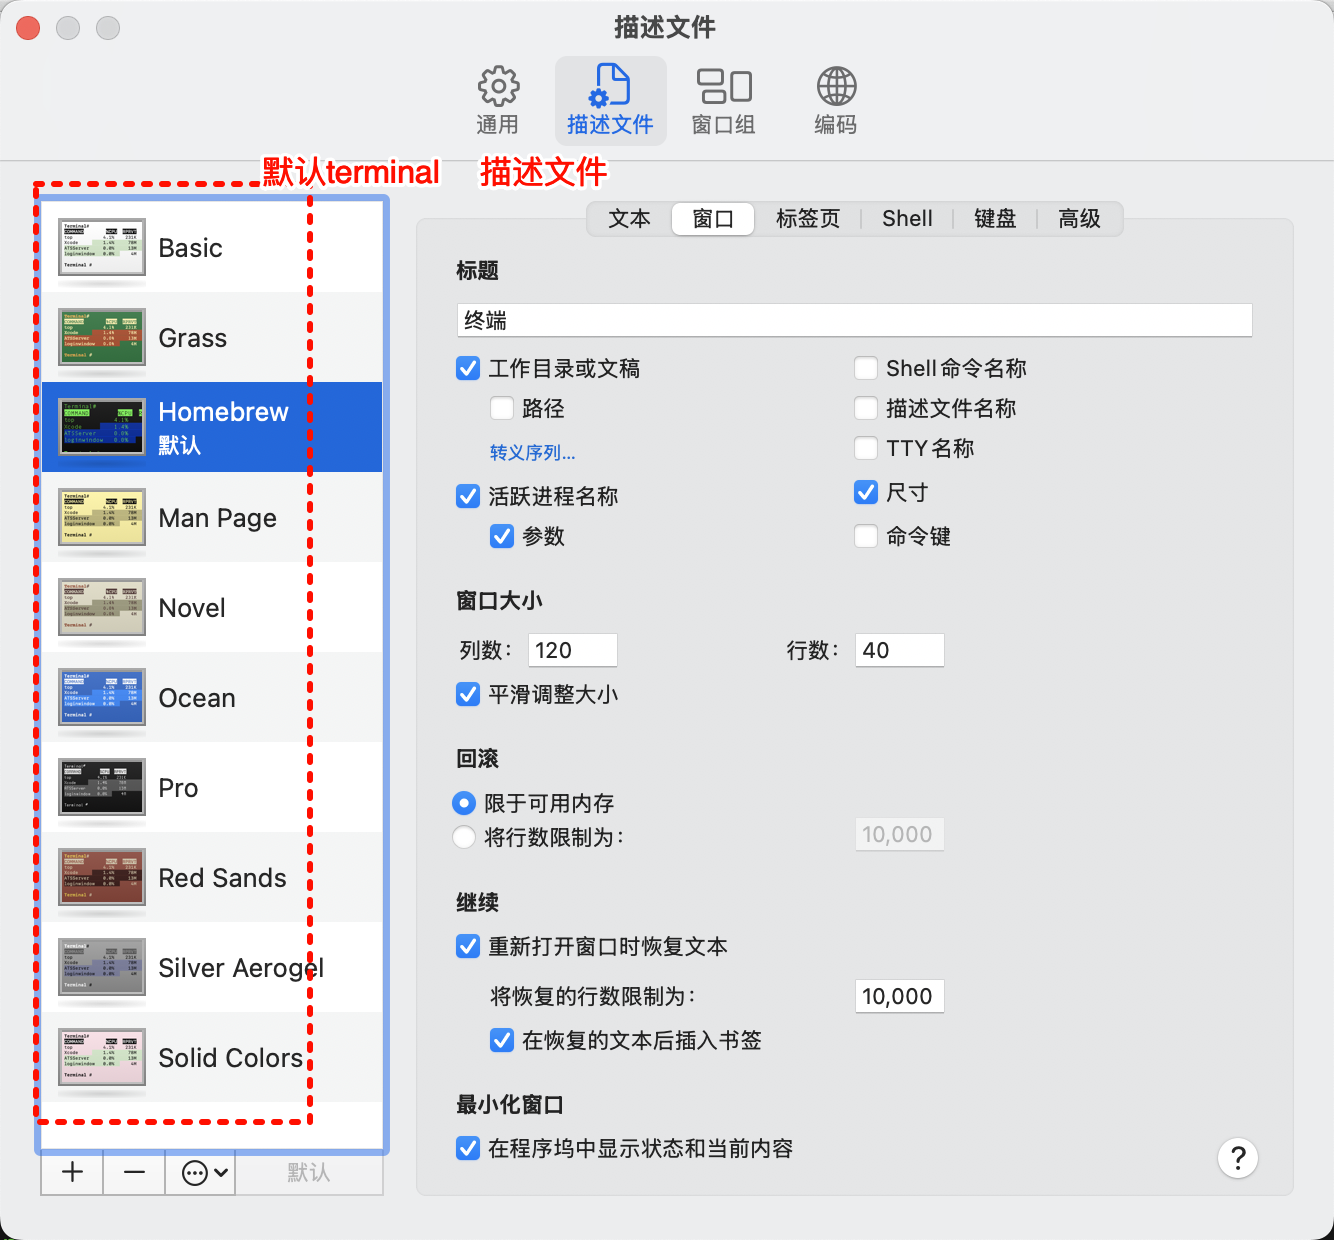Screen dimensions: 1334x1240
Task: Switch to the Shell tab
Action: [x=906, y=218]
